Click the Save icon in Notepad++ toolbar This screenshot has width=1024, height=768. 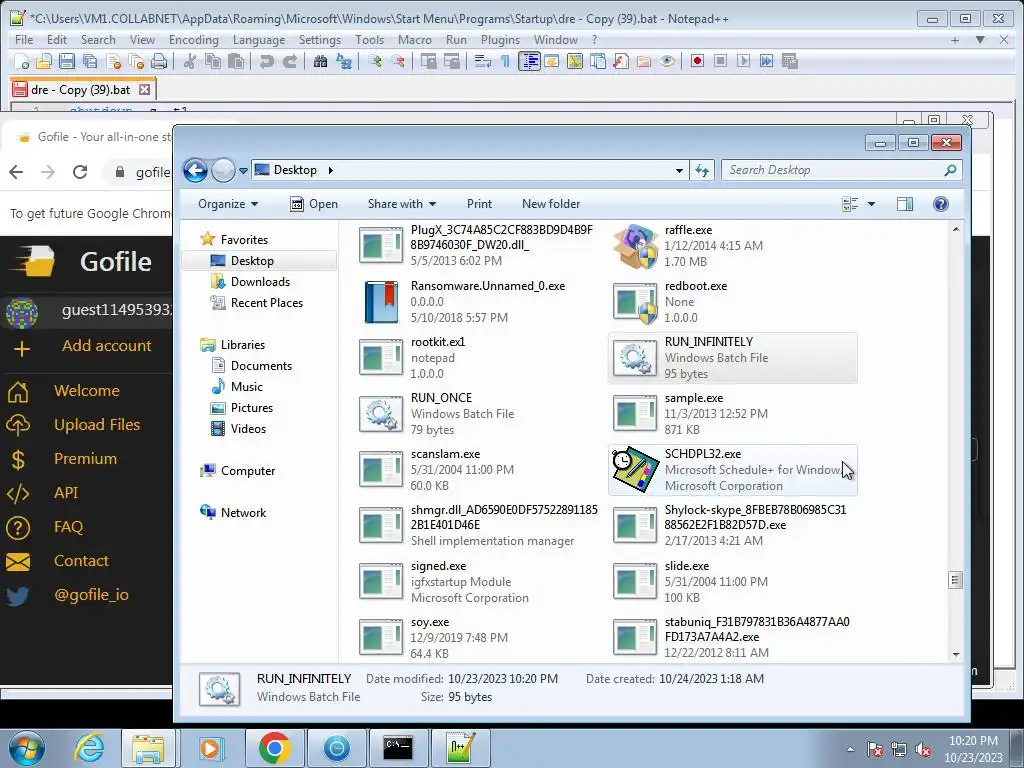pyautogui.click(x=67, y=61)
